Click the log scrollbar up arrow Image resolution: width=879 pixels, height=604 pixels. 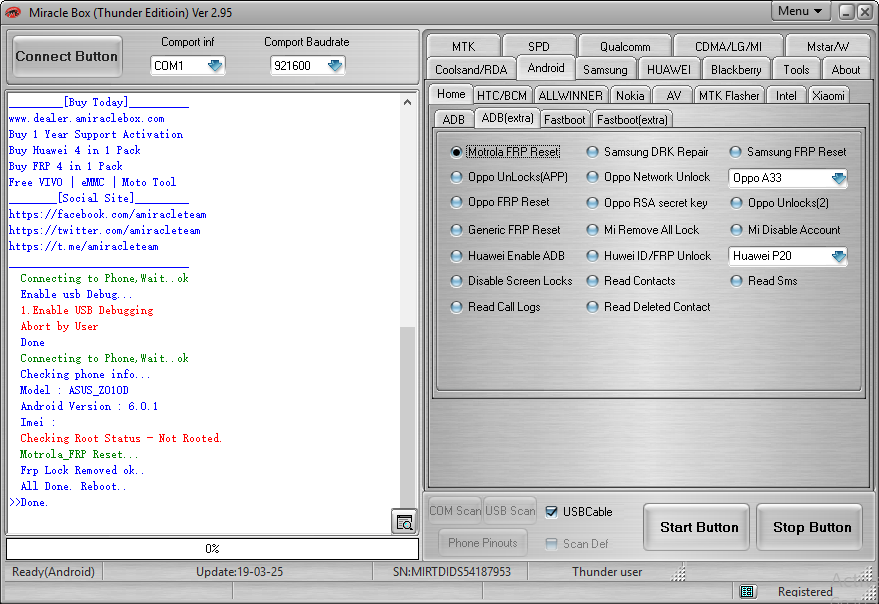click(x=408, y=102)
